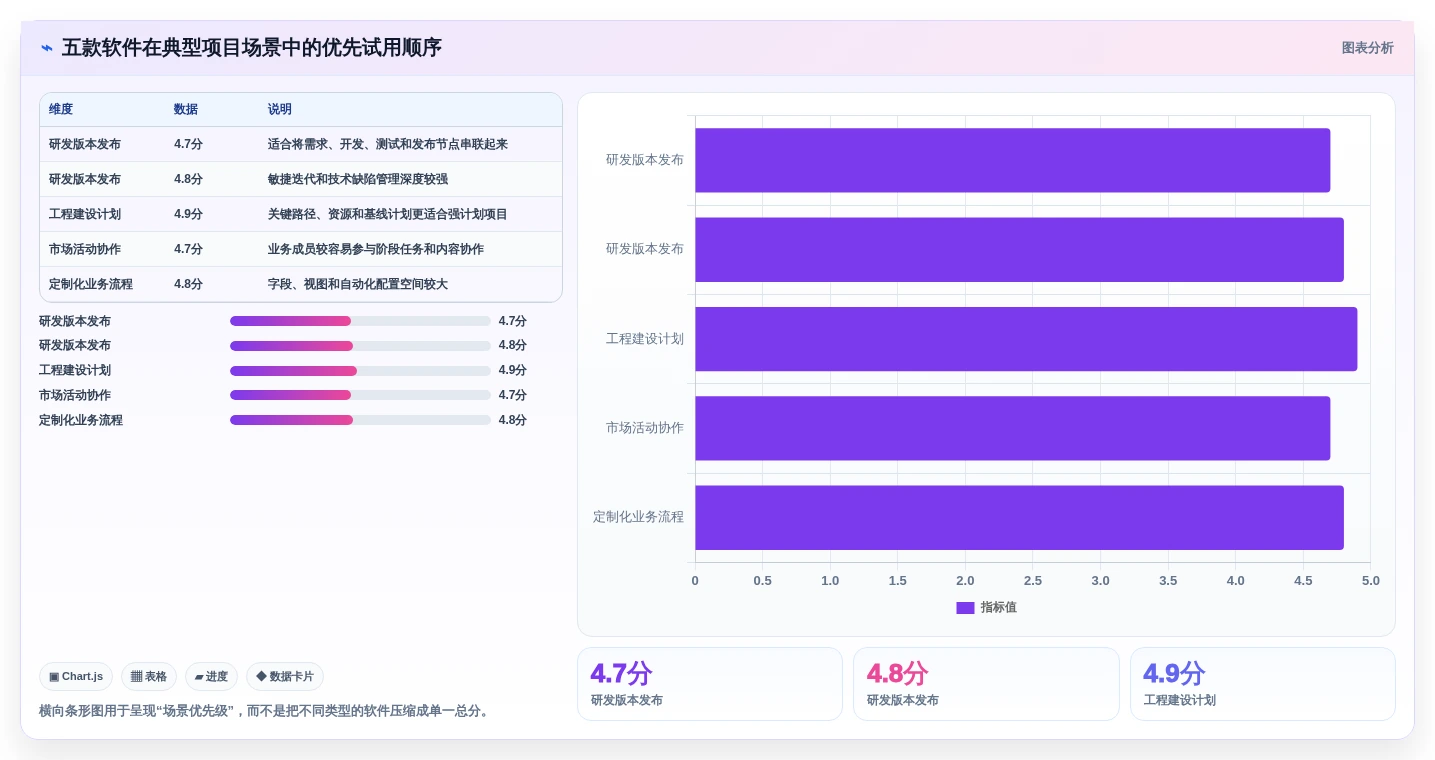Click the 指标值 legend label text
1435x760 pixels.
998,607
